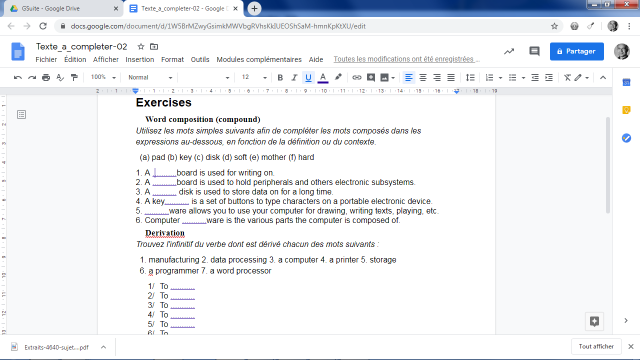This screenshot has width=640, height=360.
Task: Decrease indent of paragraph
Action: tap(535, 78)
